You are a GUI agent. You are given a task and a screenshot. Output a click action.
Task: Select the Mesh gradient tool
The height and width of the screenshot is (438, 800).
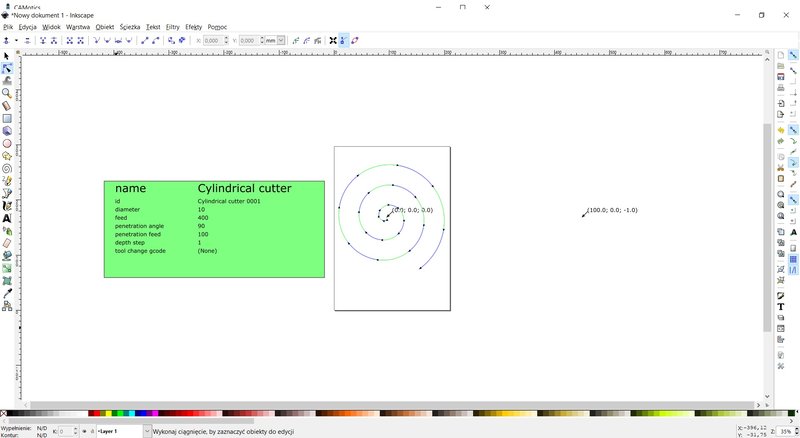7,281
